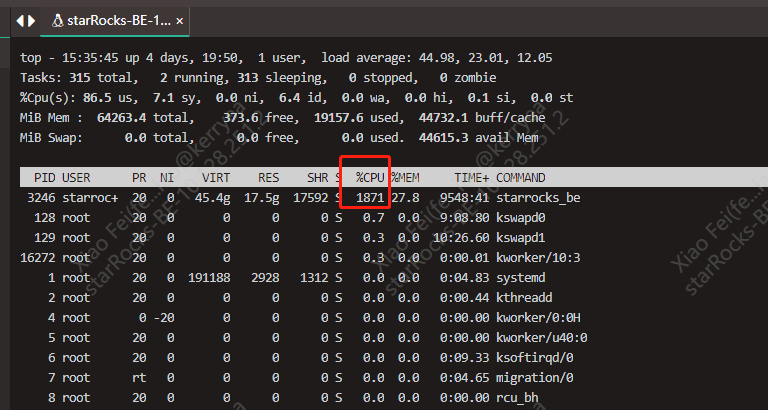
Task: Click the TIME+ column header
Action: [x=471, y=177]
